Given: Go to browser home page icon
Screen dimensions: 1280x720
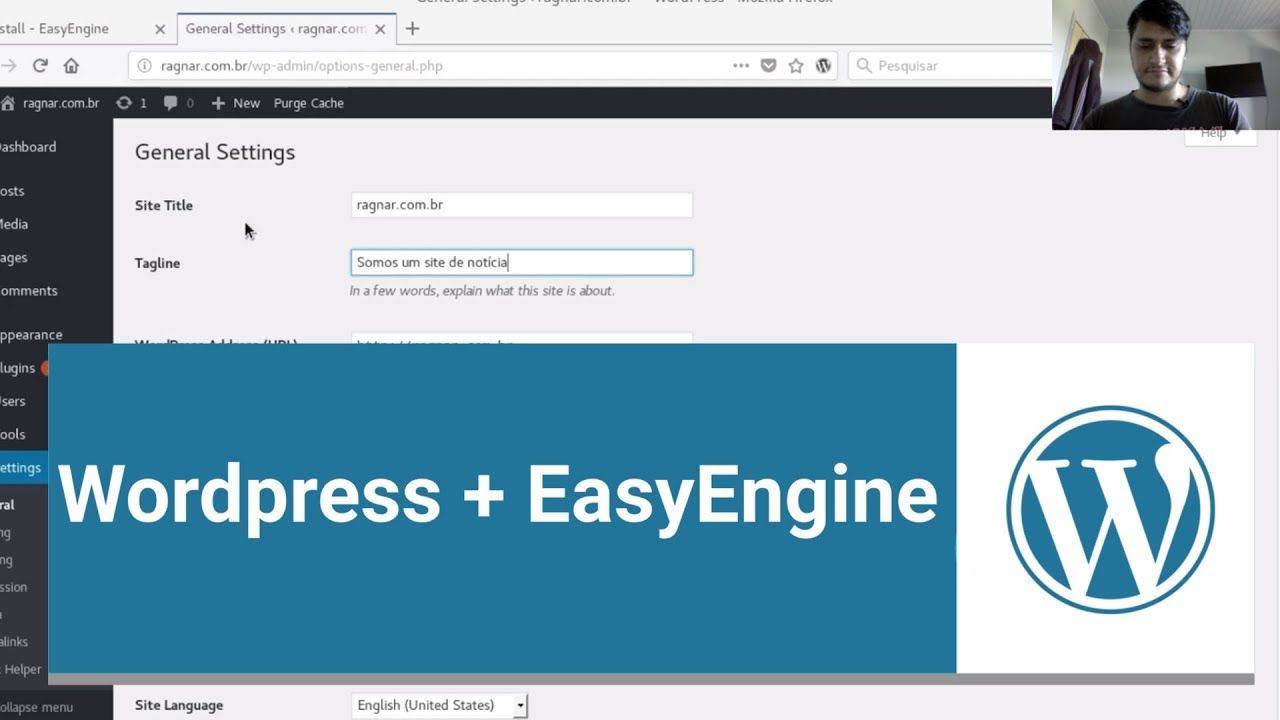Looking at the screenshot, I should (x=71, y=66).
